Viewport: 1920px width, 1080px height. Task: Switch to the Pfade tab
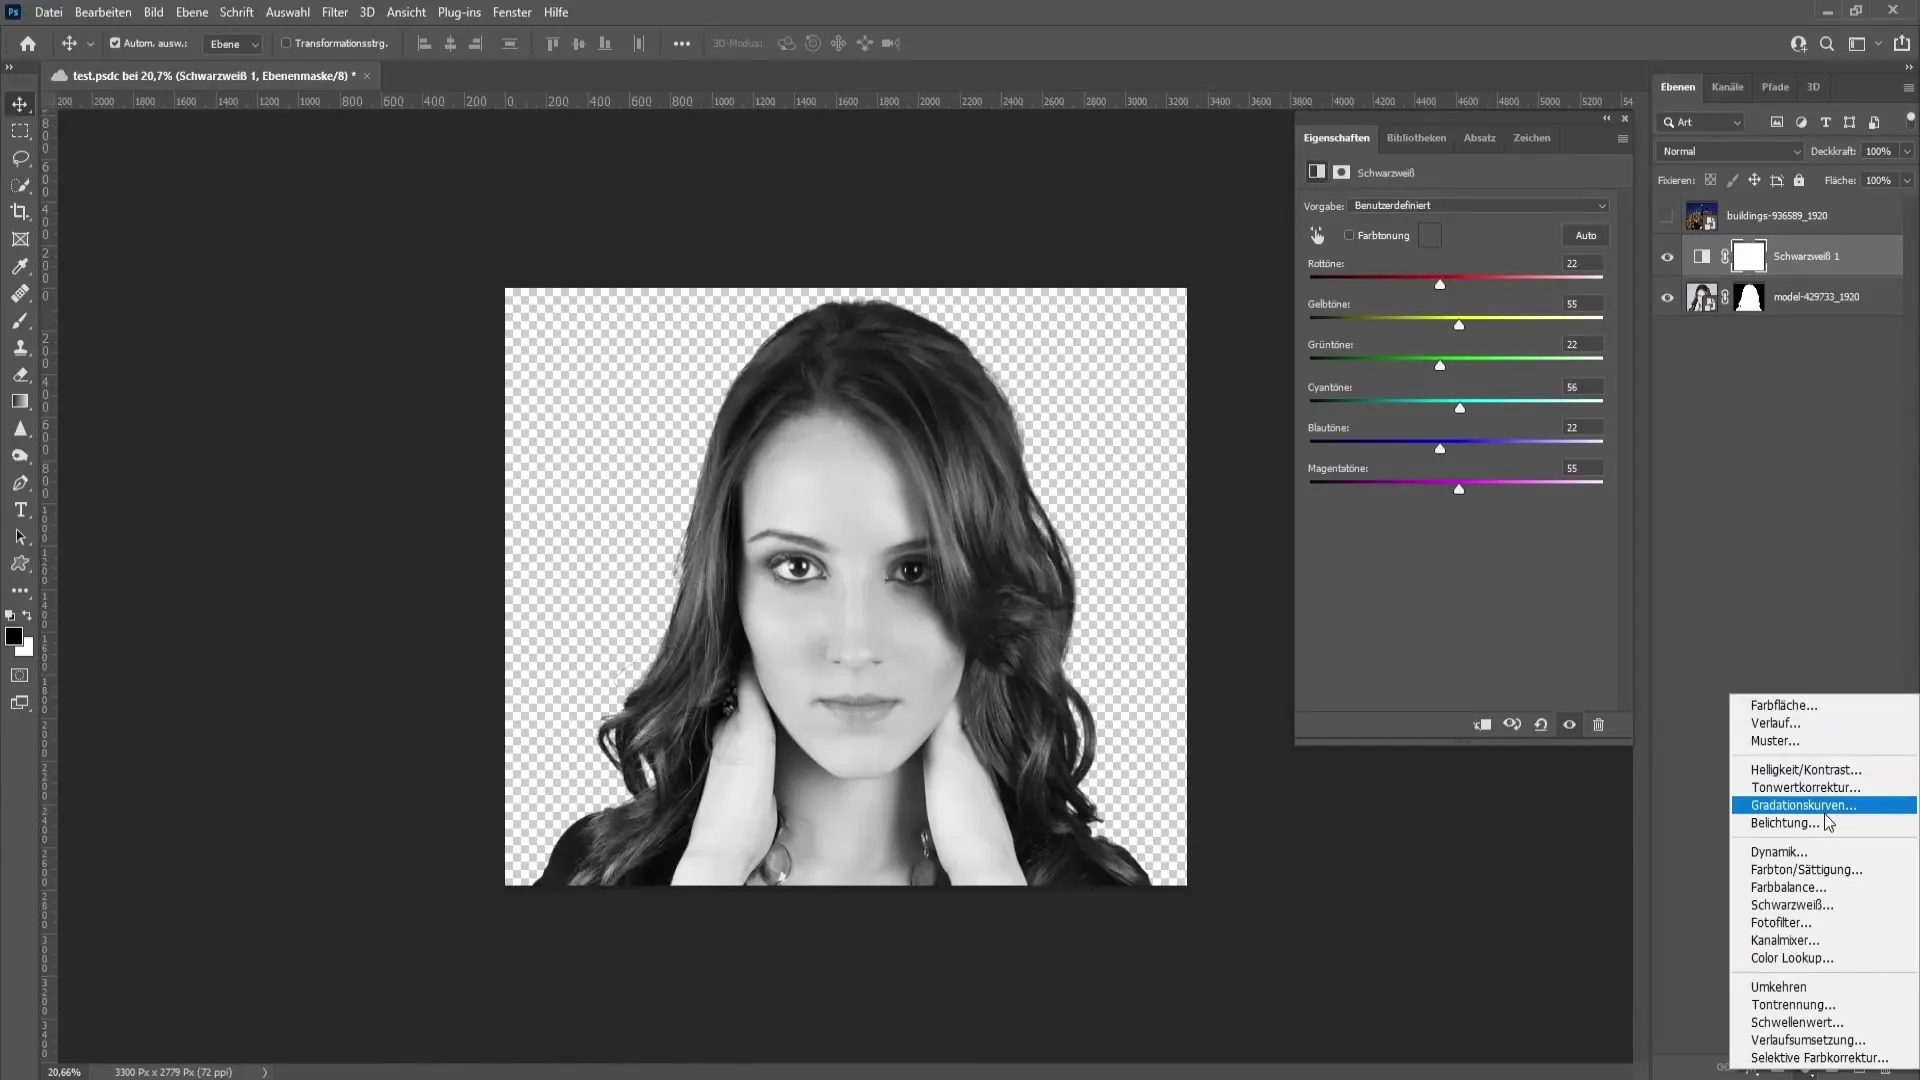tap(1775, 86)
